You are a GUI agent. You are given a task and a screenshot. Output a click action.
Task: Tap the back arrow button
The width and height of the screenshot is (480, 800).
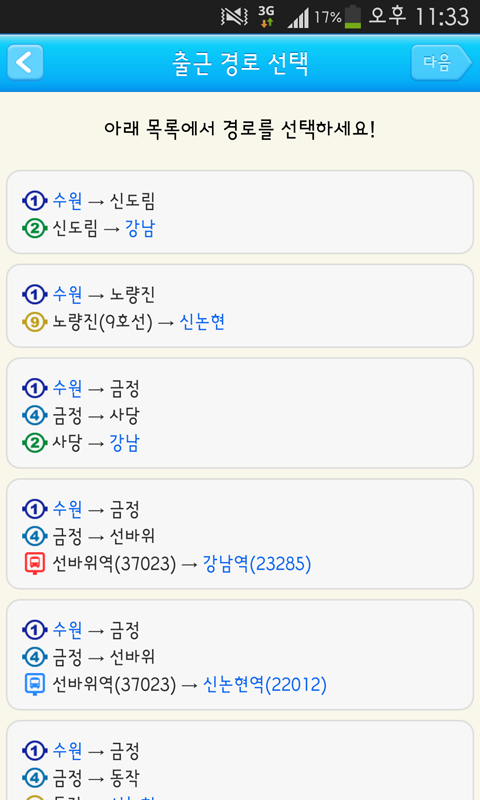[x=25, y=63]
